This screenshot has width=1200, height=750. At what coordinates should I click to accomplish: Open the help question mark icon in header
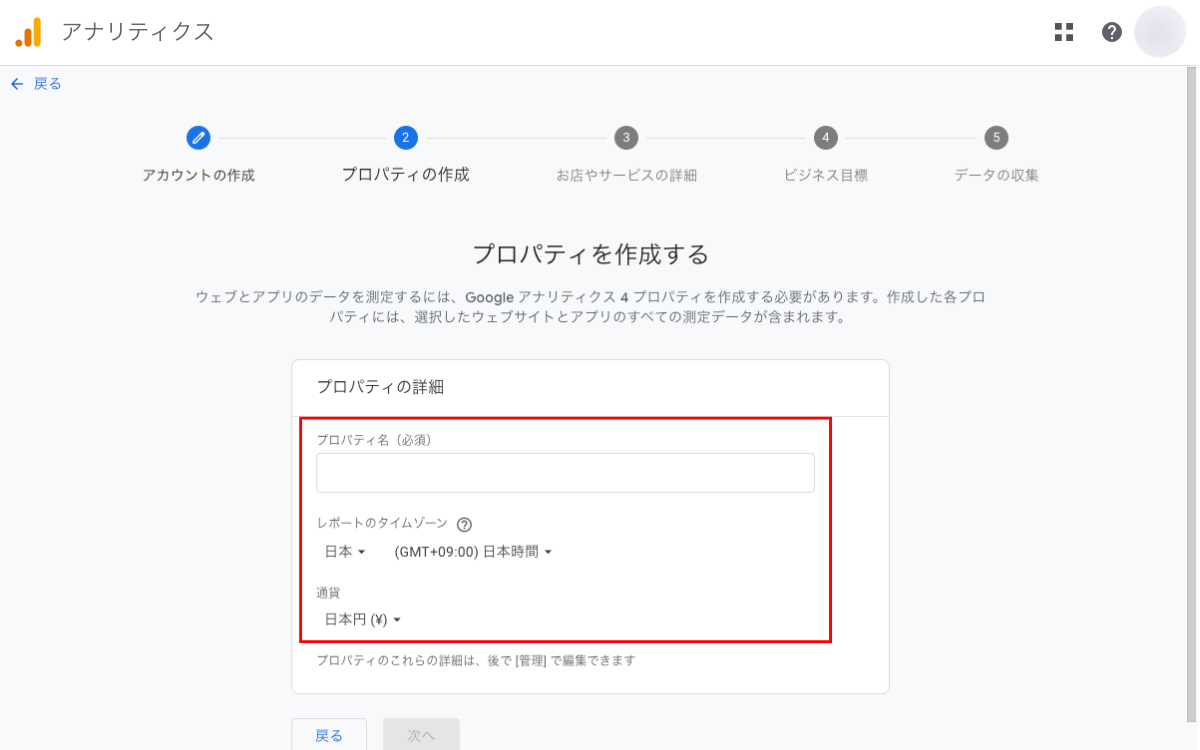coord(1111,32)
